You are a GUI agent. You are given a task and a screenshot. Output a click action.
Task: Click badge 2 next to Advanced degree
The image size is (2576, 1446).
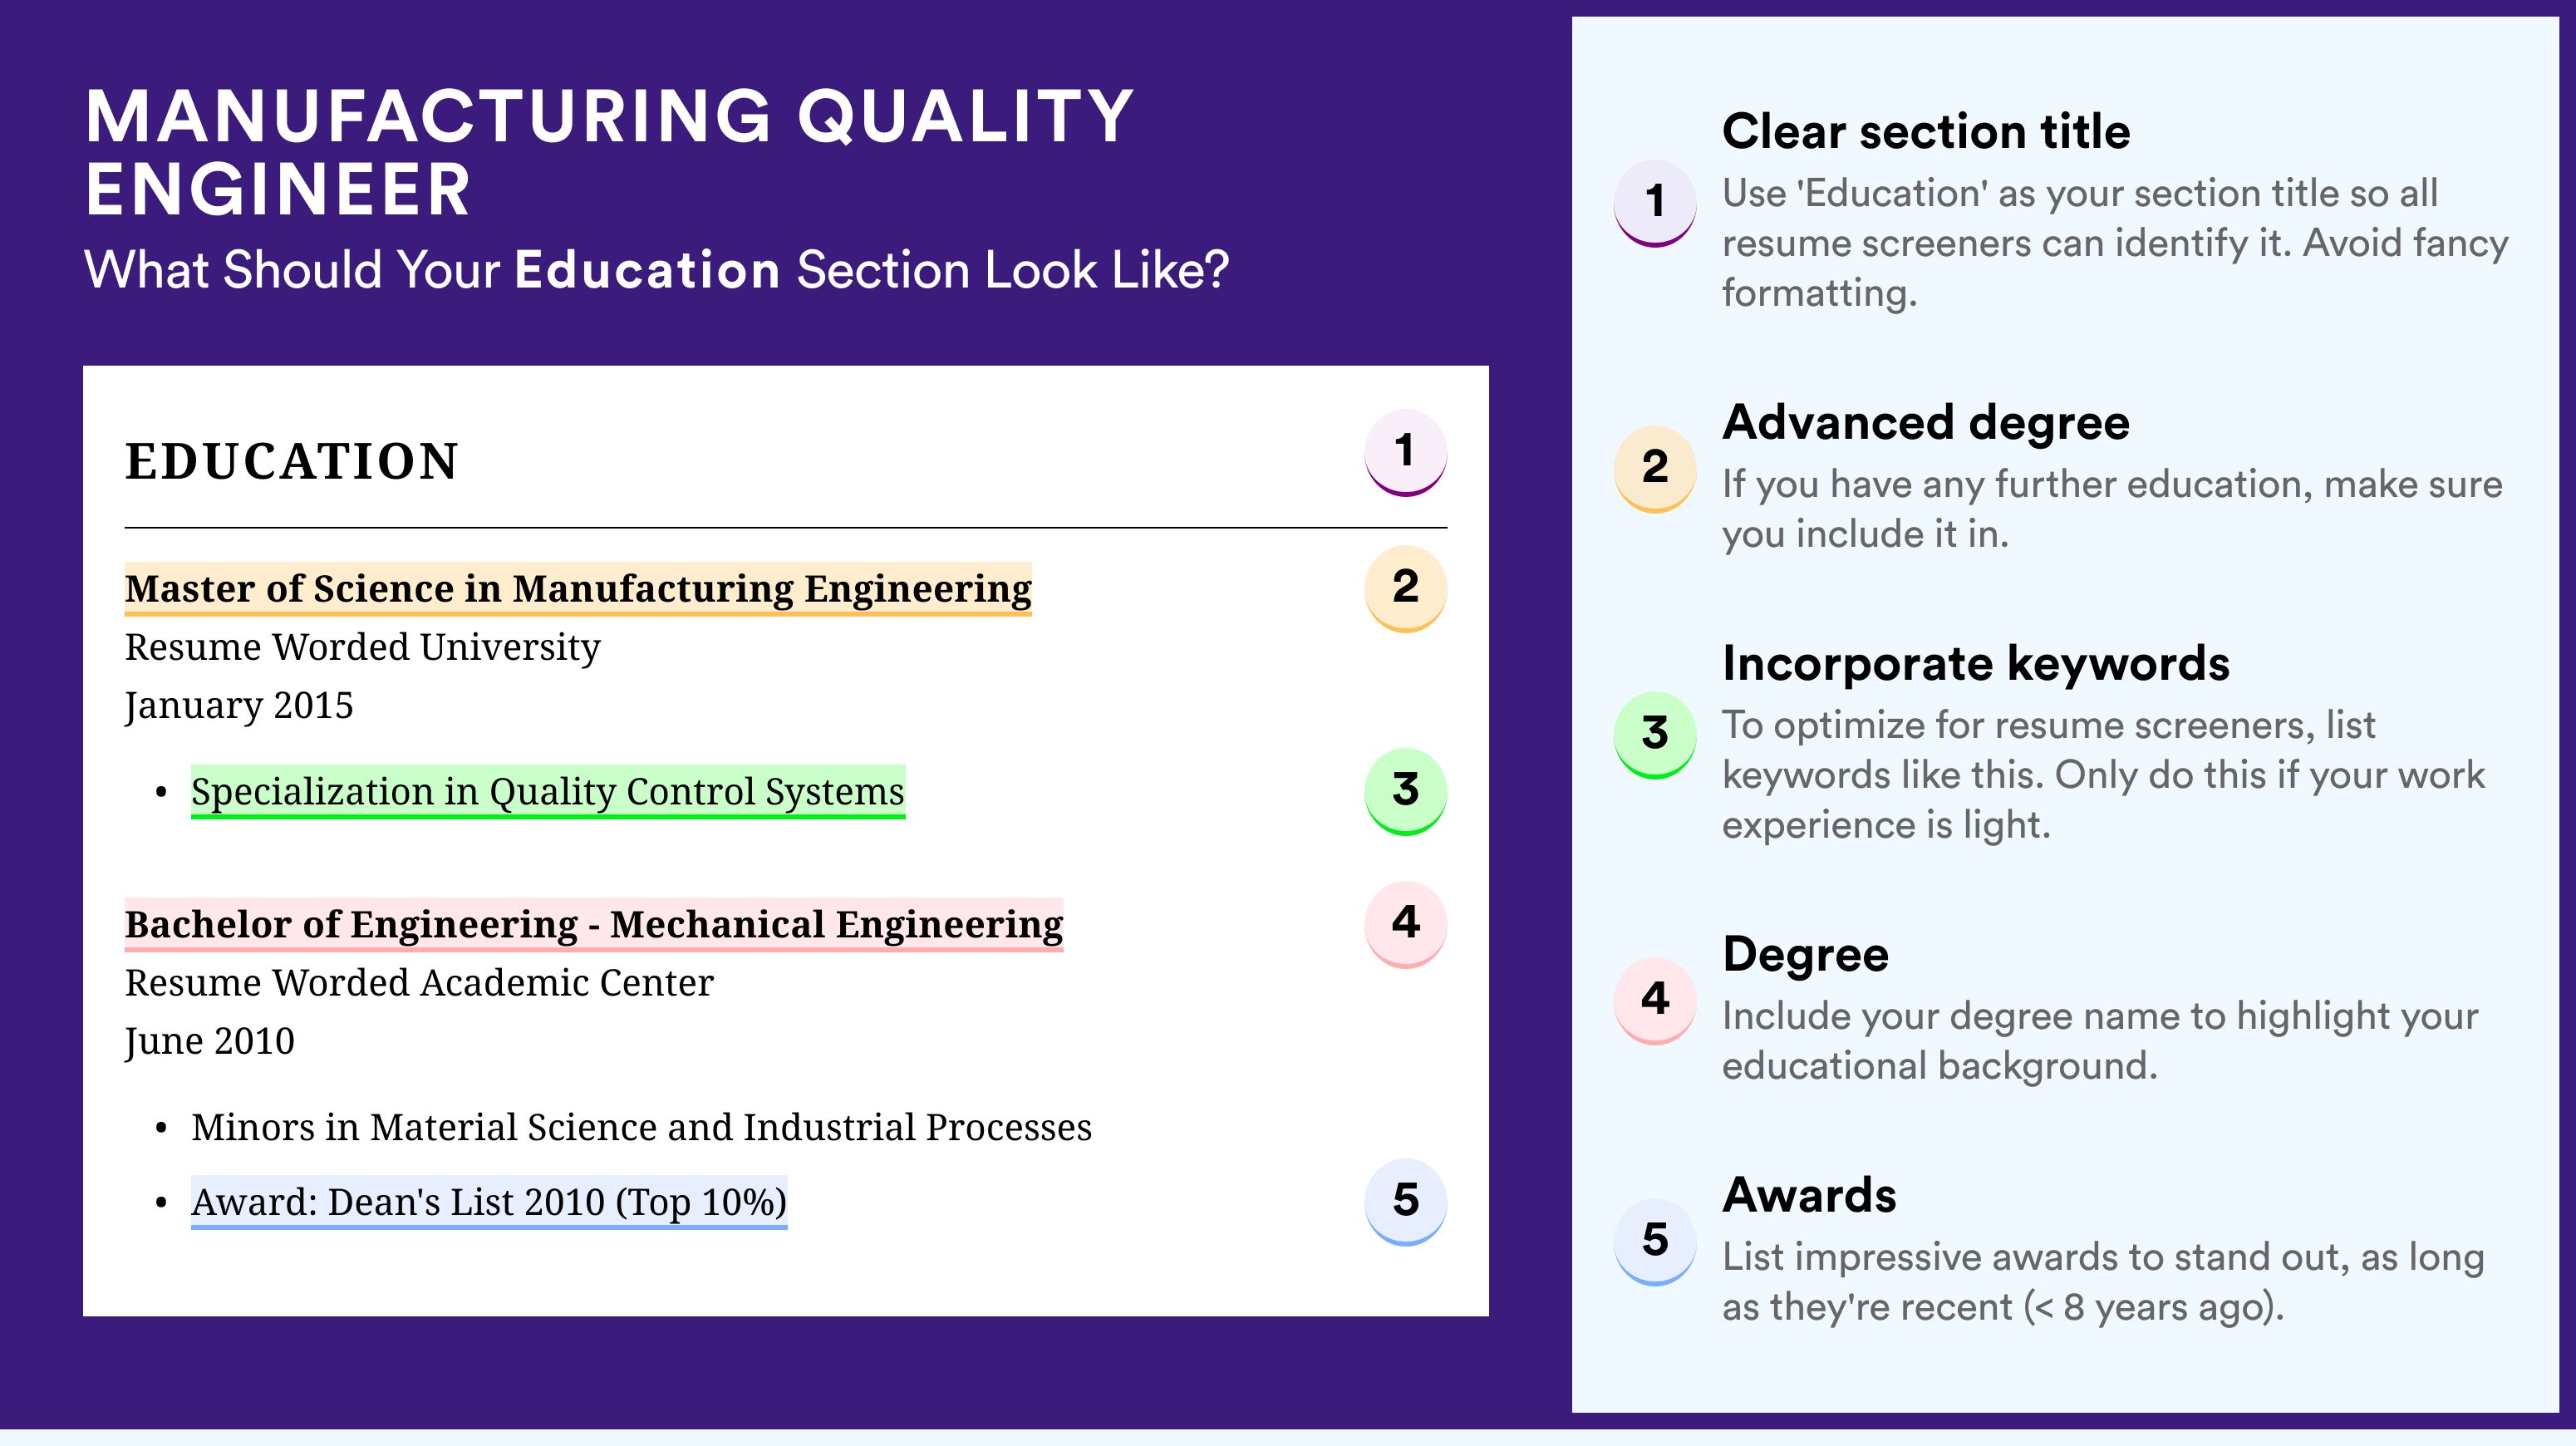[x=1655, y=469]
